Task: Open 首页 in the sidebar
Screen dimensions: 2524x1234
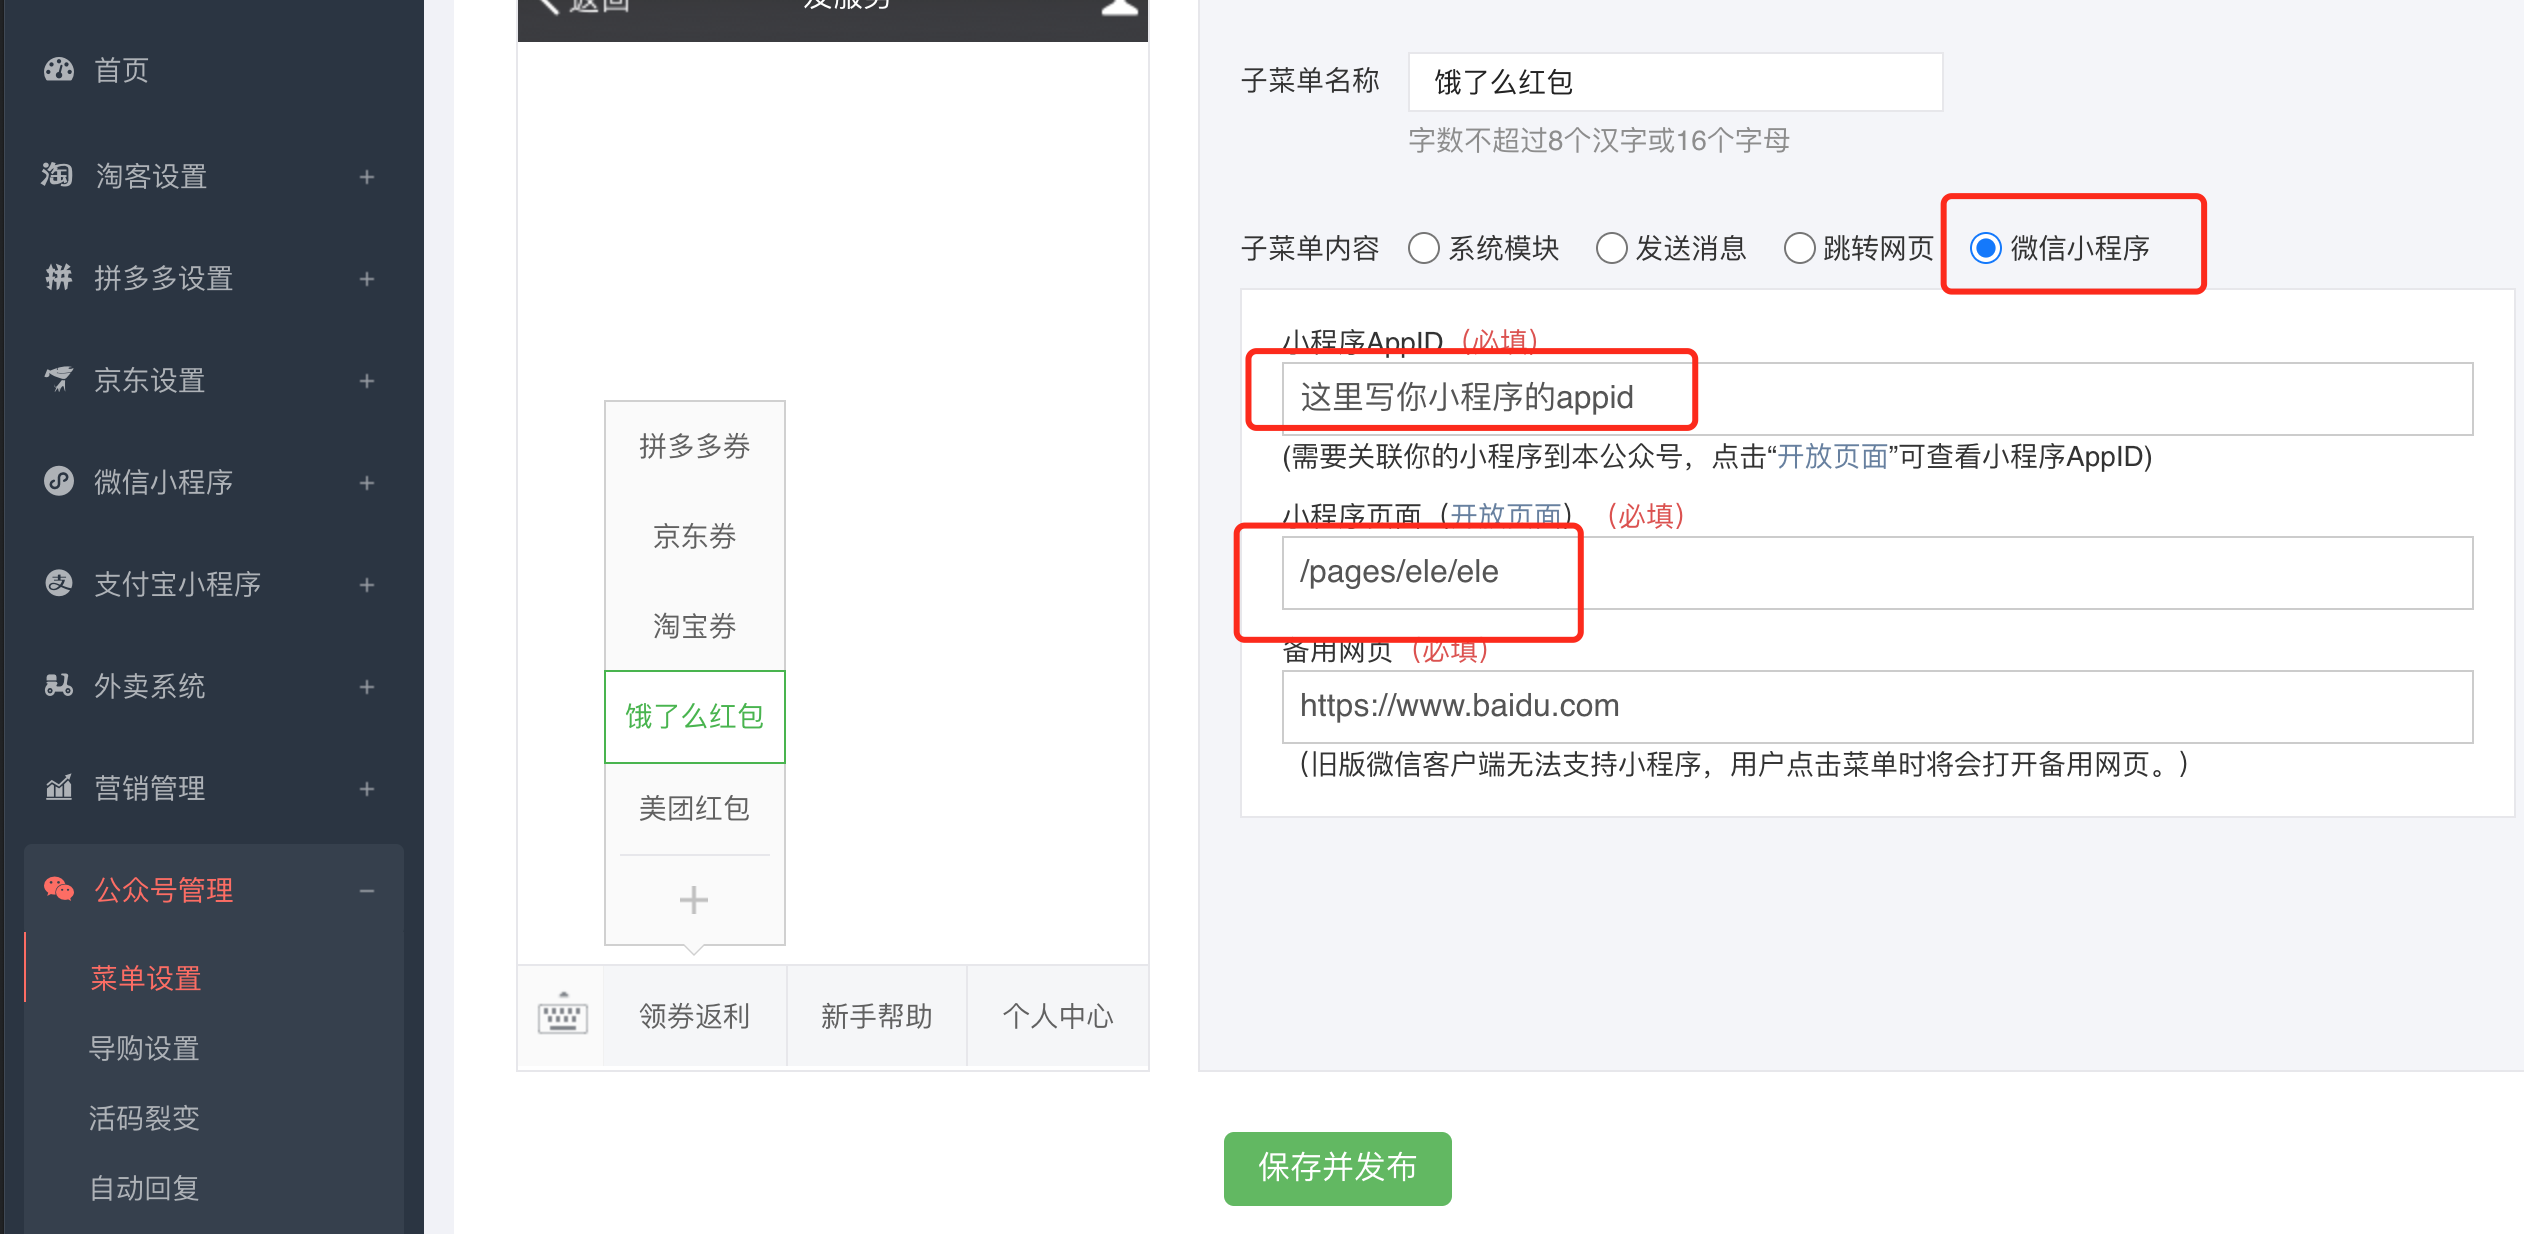Action: click(121, 71)
